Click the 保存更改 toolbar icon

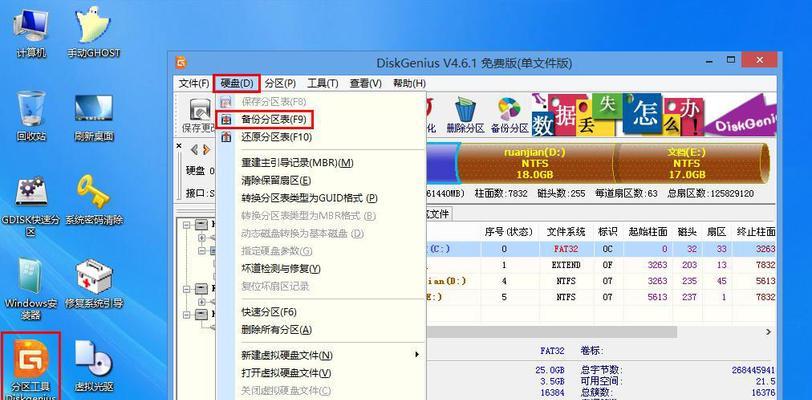click(x=199, y=115)
